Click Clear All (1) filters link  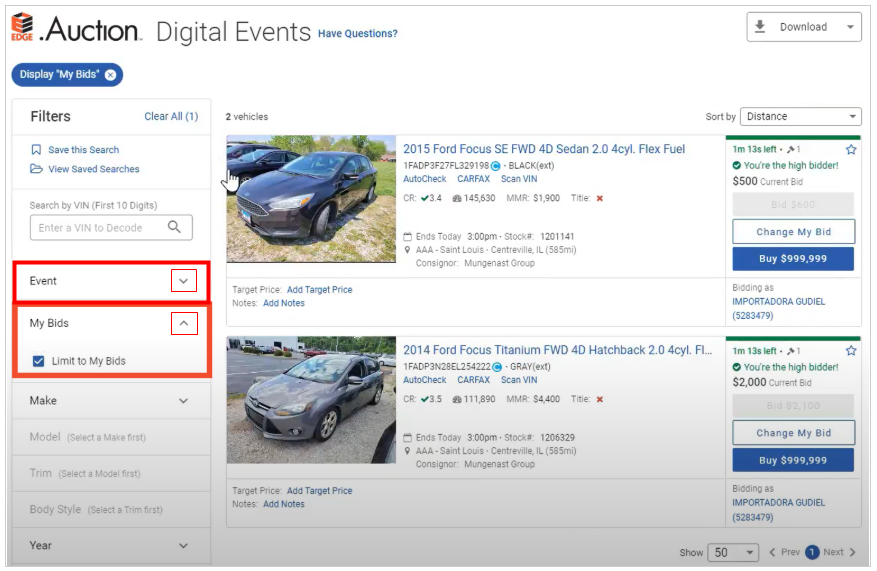tap(171, 116)
